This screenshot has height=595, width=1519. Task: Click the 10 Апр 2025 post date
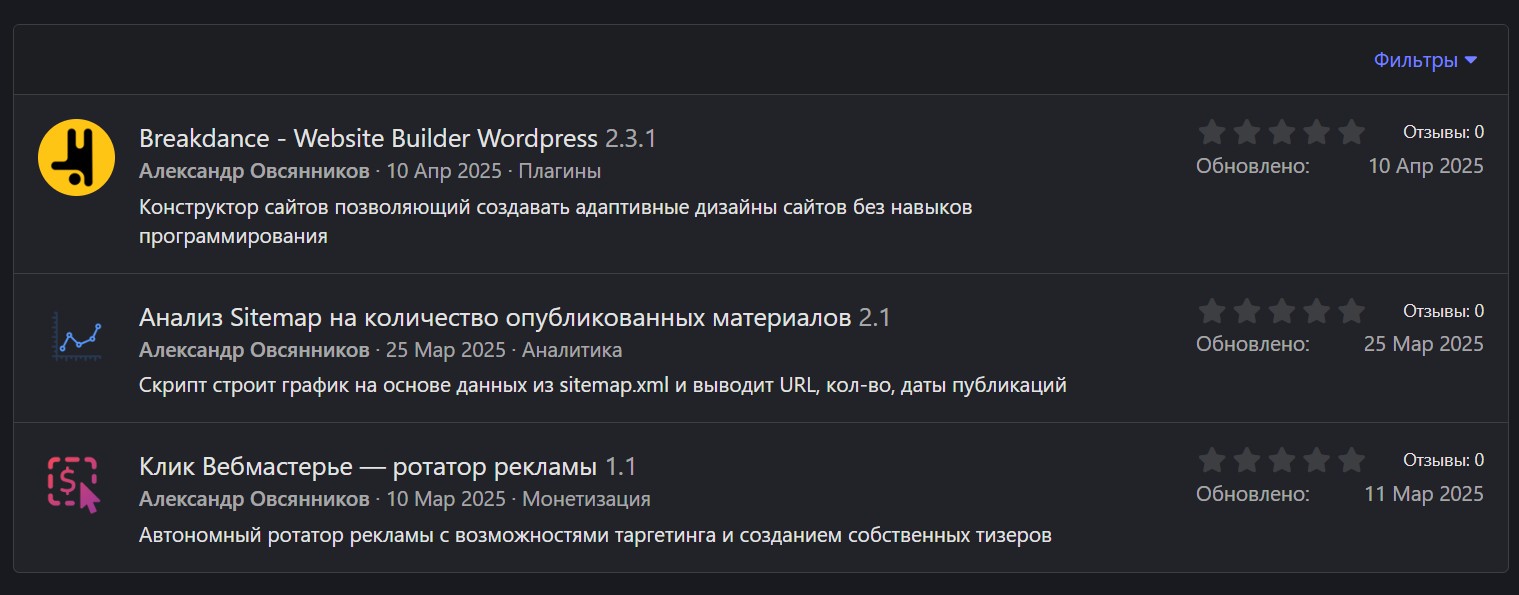pos(446,171)
